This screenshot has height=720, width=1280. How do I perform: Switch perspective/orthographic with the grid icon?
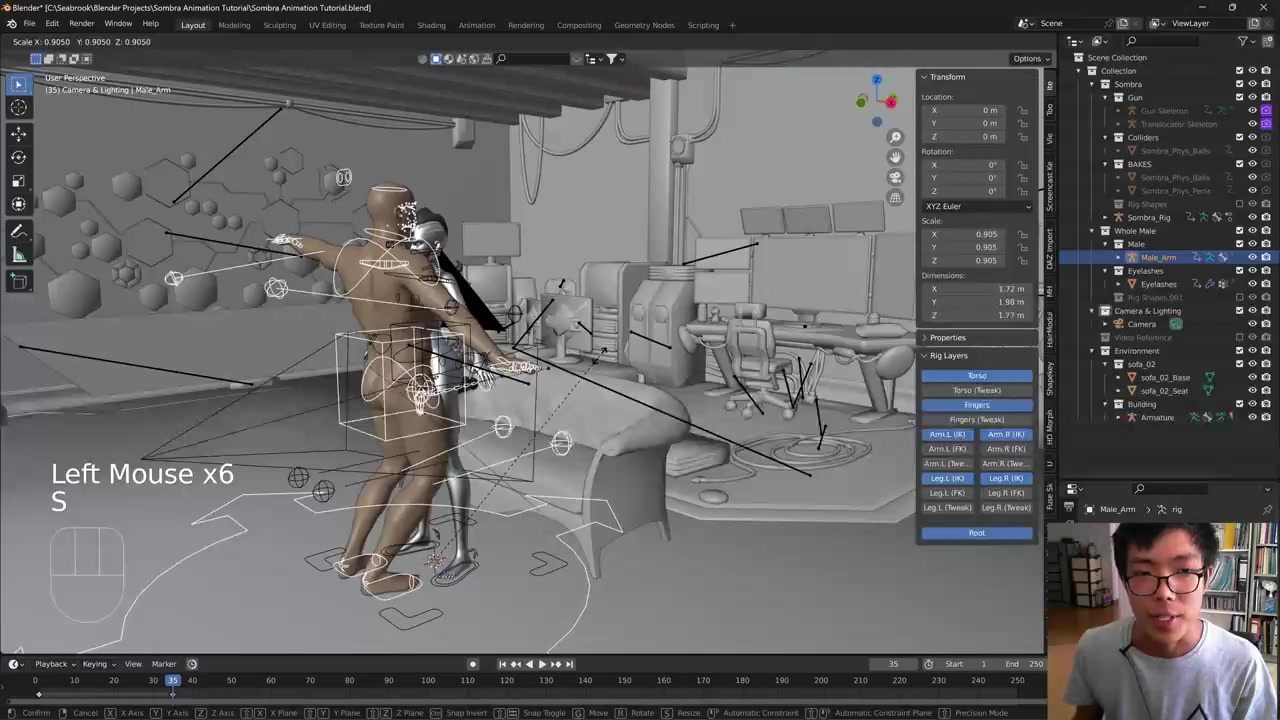point(895,197)
